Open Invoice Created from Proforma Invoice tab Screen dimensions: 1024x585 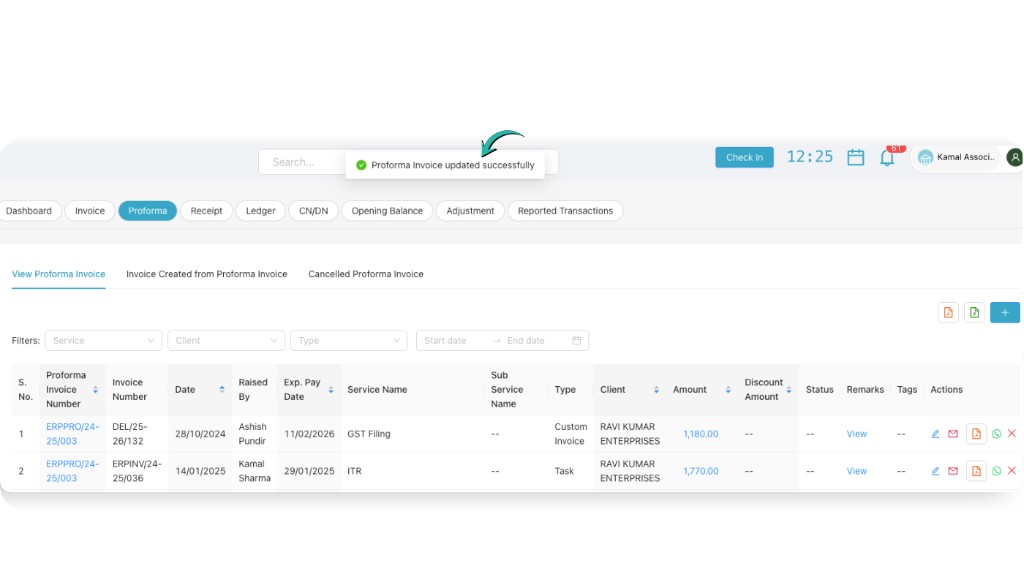click(x=206, y=274)
